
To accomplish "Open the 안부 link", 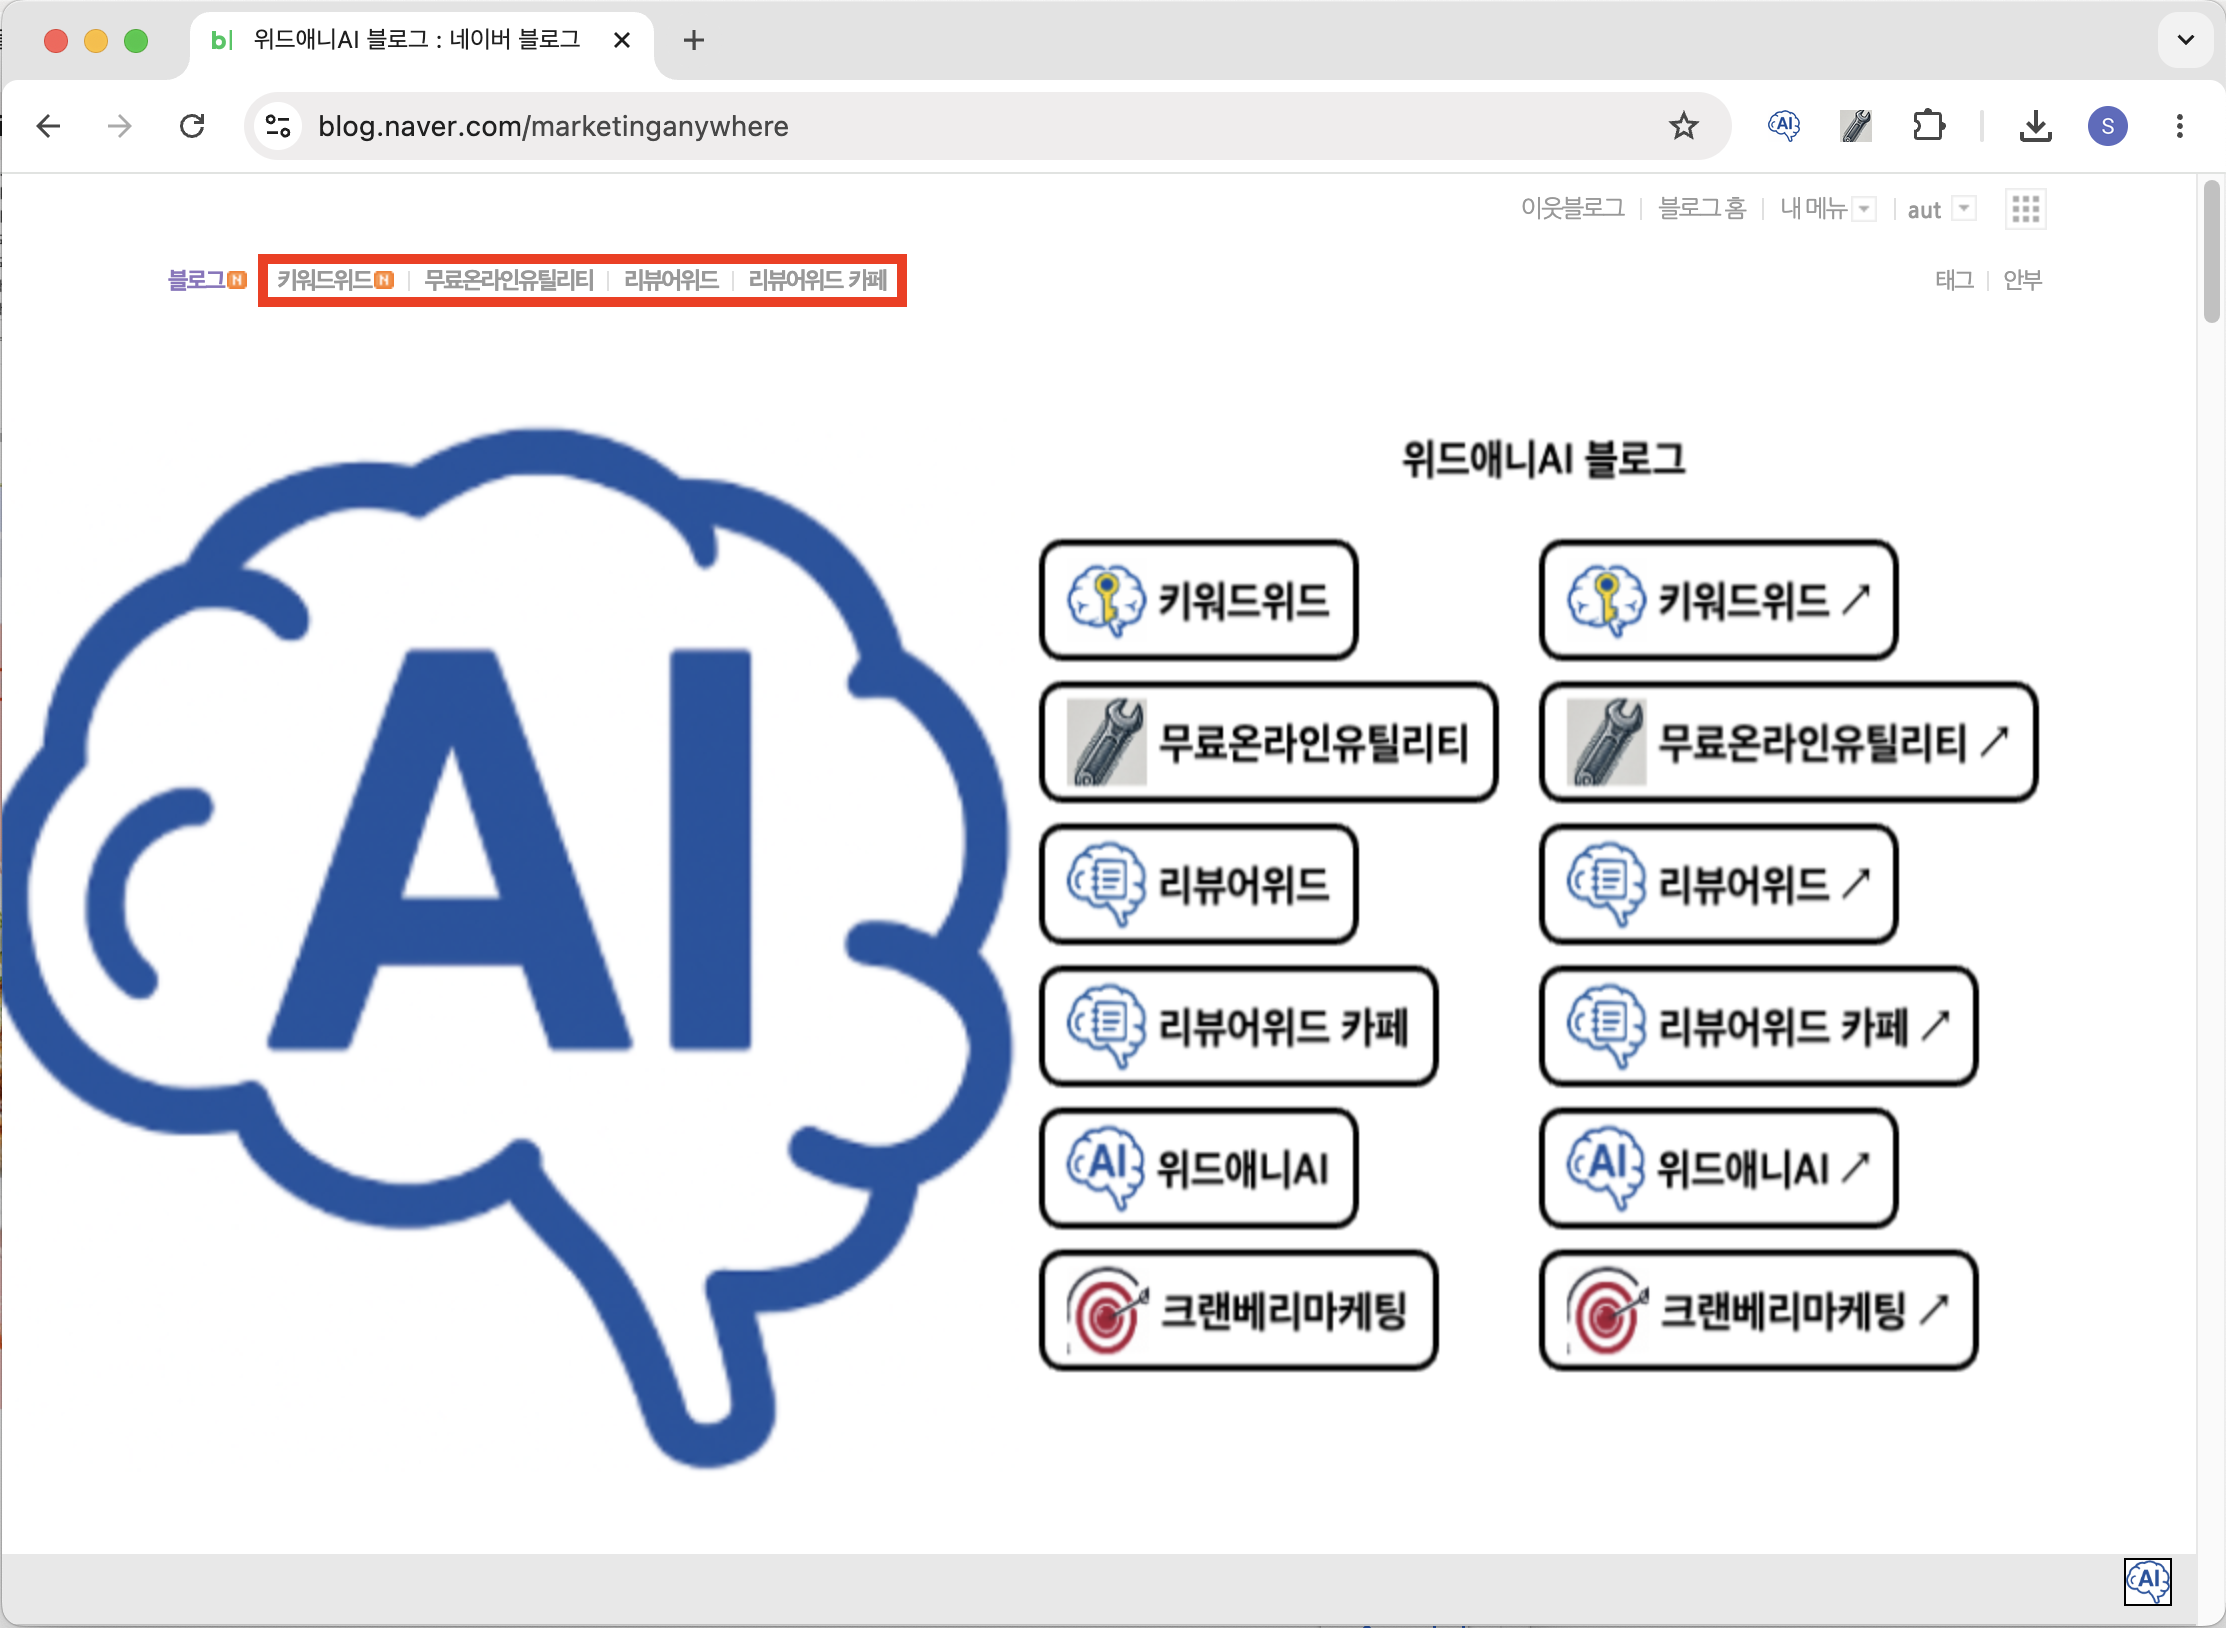I will pos(2023,280).
